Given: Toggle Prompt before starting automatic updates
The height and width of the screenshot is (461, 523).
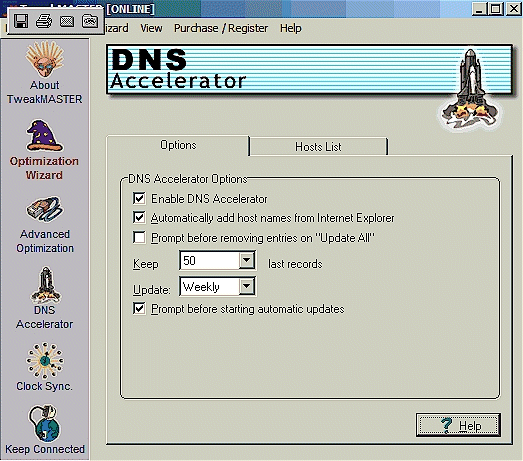Looking at the screenshot, I should click(139, 309).
